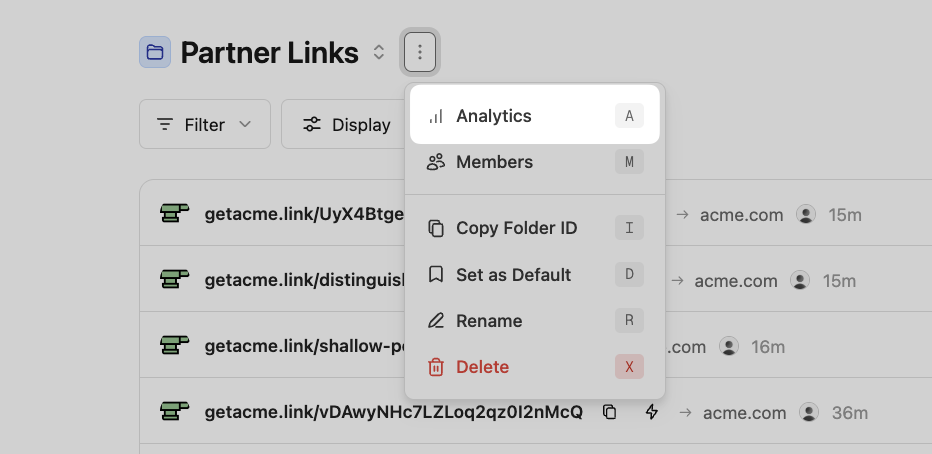The height and width of the screenshot is (454, 932).
Task: Open link getacme.link/shallow-p
Action: tap(304, 346)
